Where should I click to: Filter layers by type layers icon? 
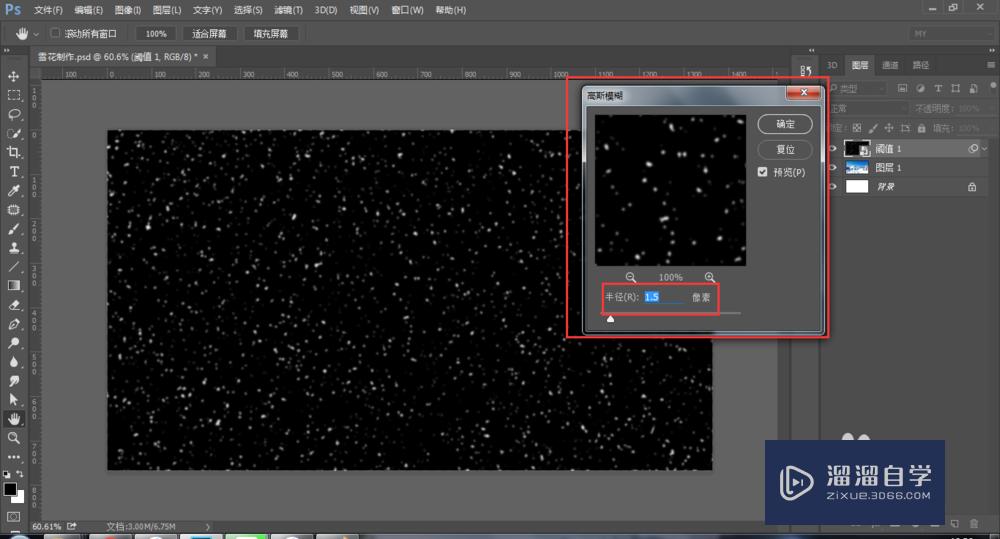click(938, 88)
